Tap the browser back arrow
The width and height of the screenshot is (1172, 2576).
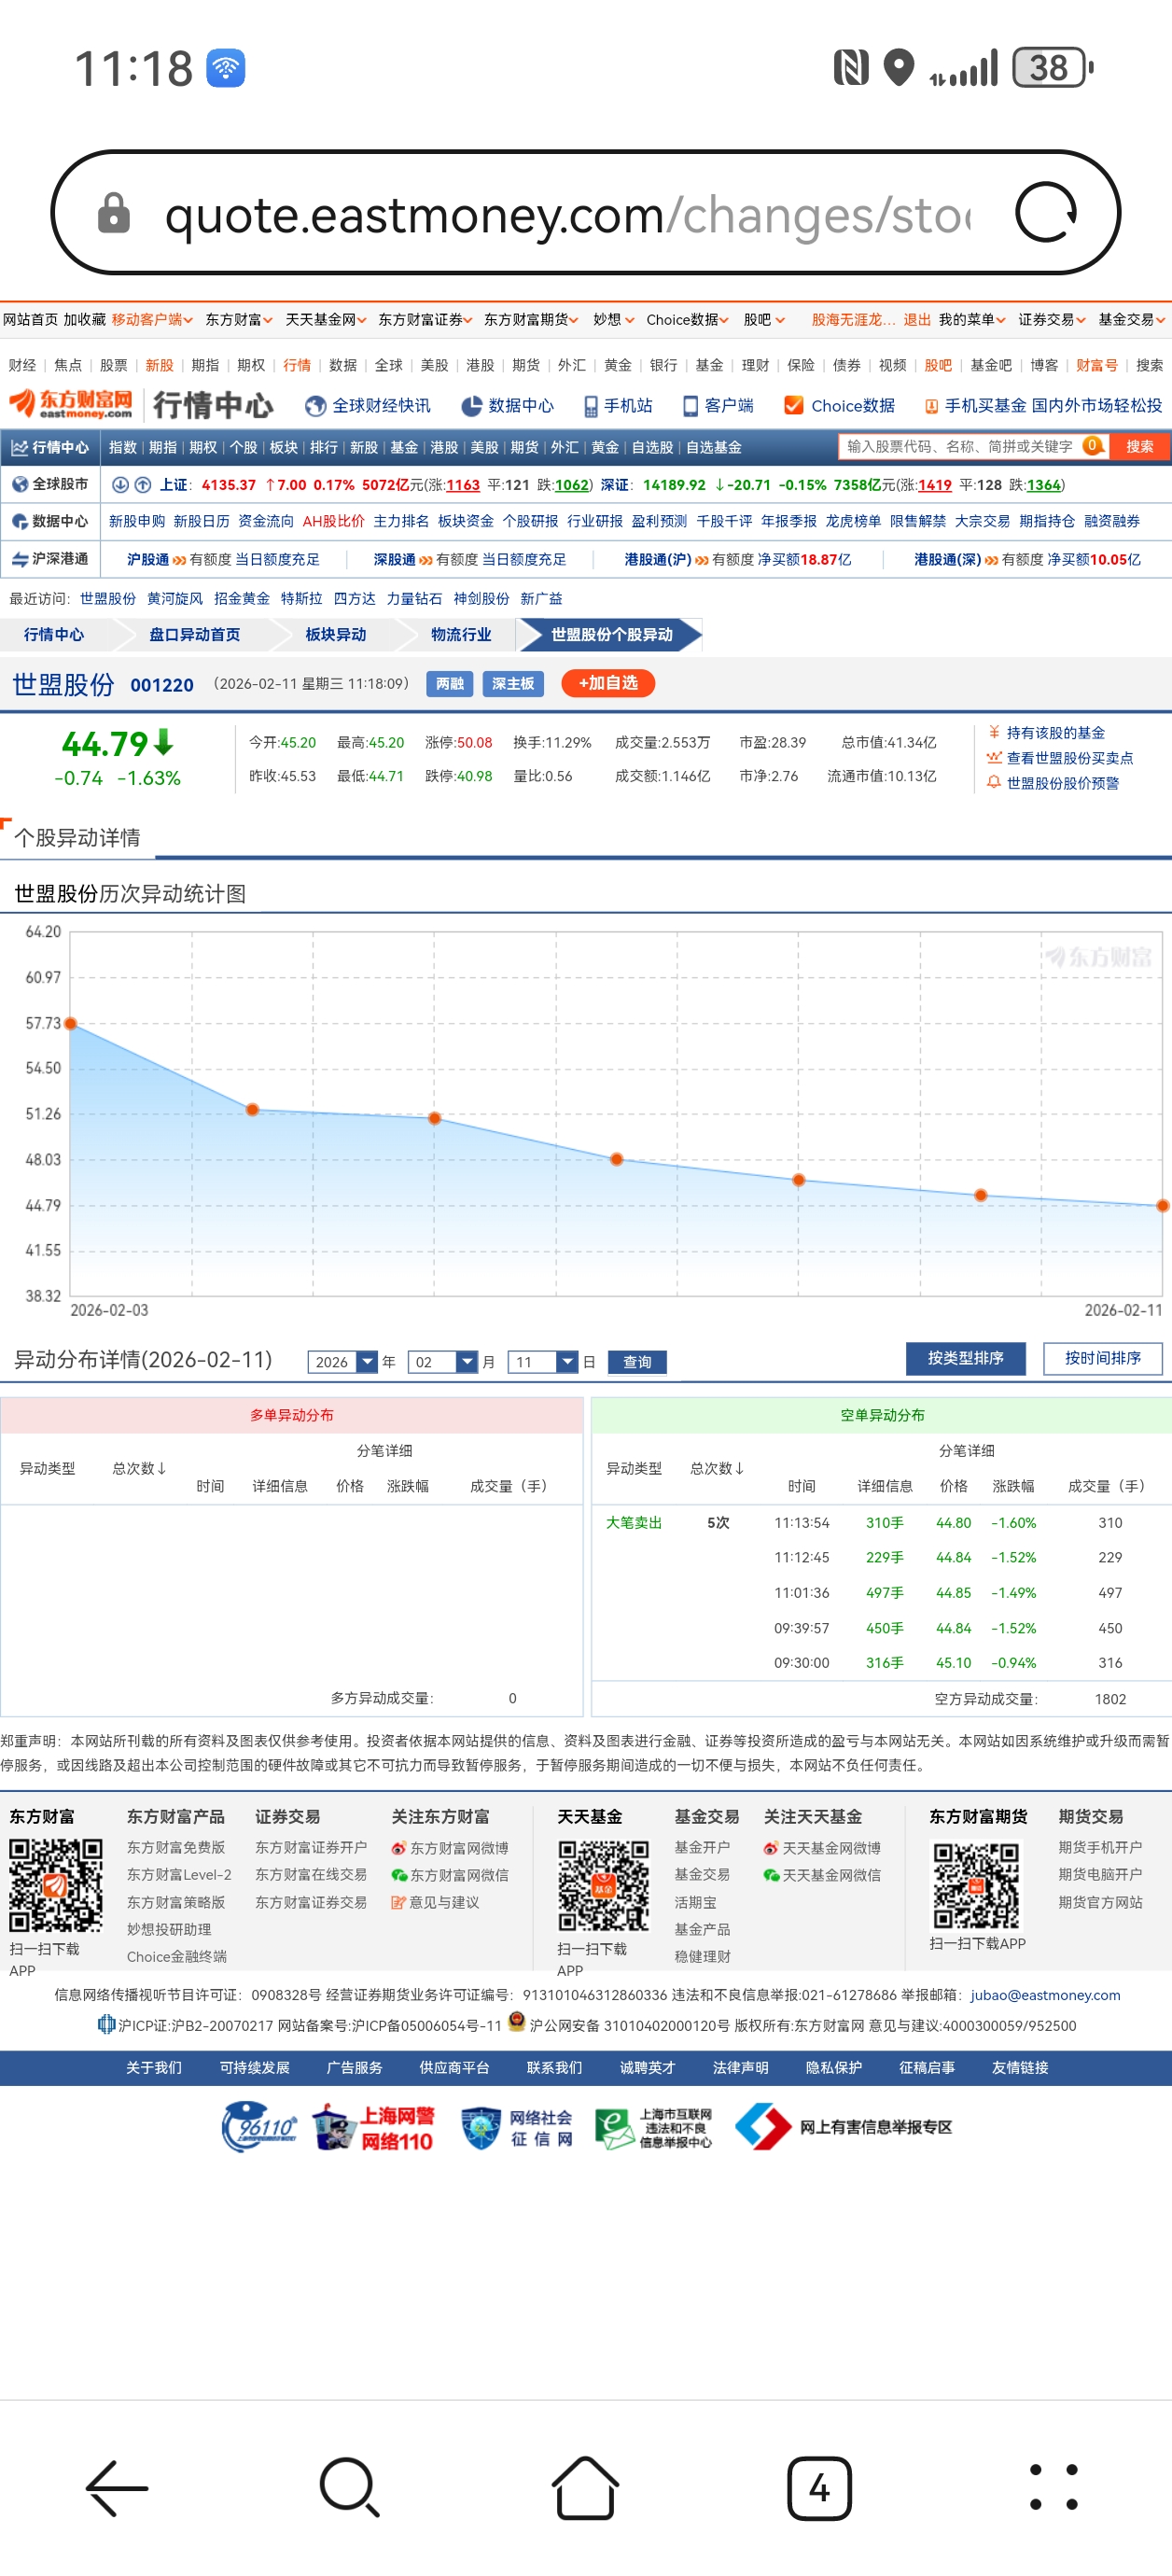click(117, 2487)
